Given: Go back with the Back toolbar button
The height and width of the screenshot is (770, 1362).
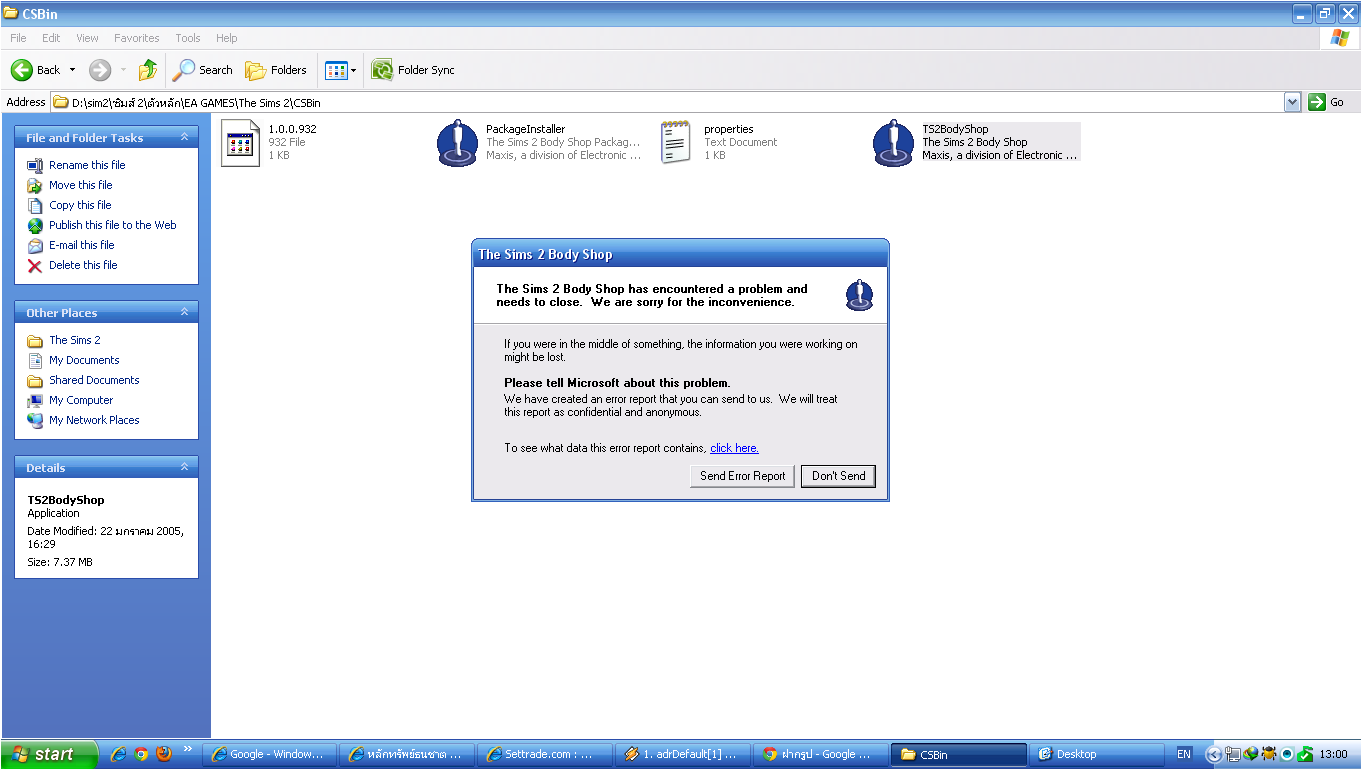Looking at the screenshot, I should (x=36, y=70).
